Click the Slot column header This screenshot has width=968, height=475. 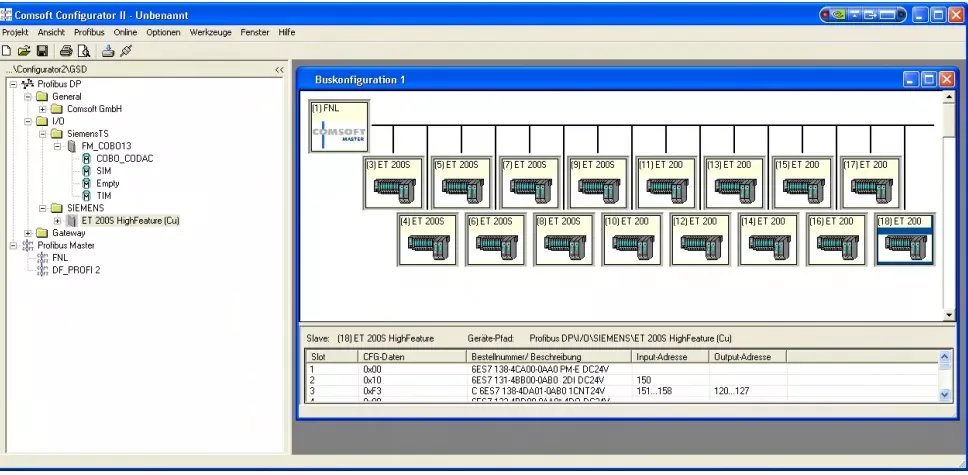332,356
